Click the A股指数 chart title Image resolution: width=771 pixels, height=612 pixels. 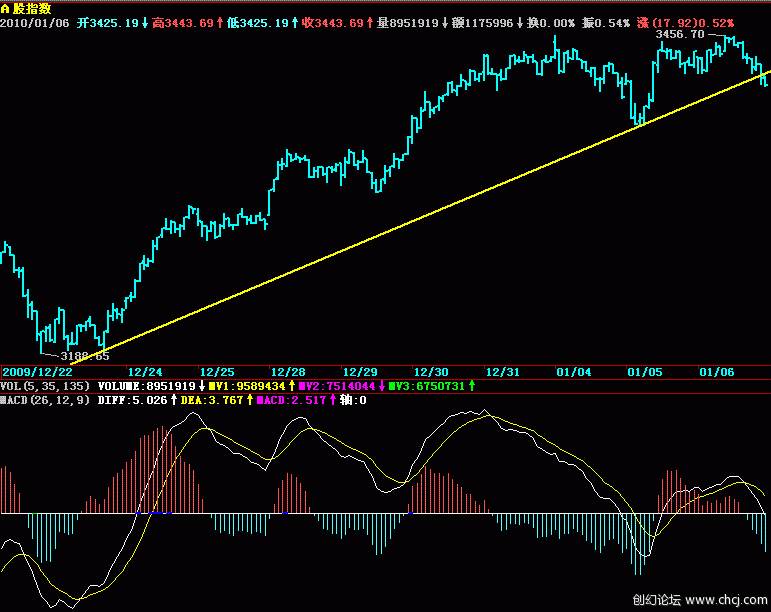click(x=28, y=7)
